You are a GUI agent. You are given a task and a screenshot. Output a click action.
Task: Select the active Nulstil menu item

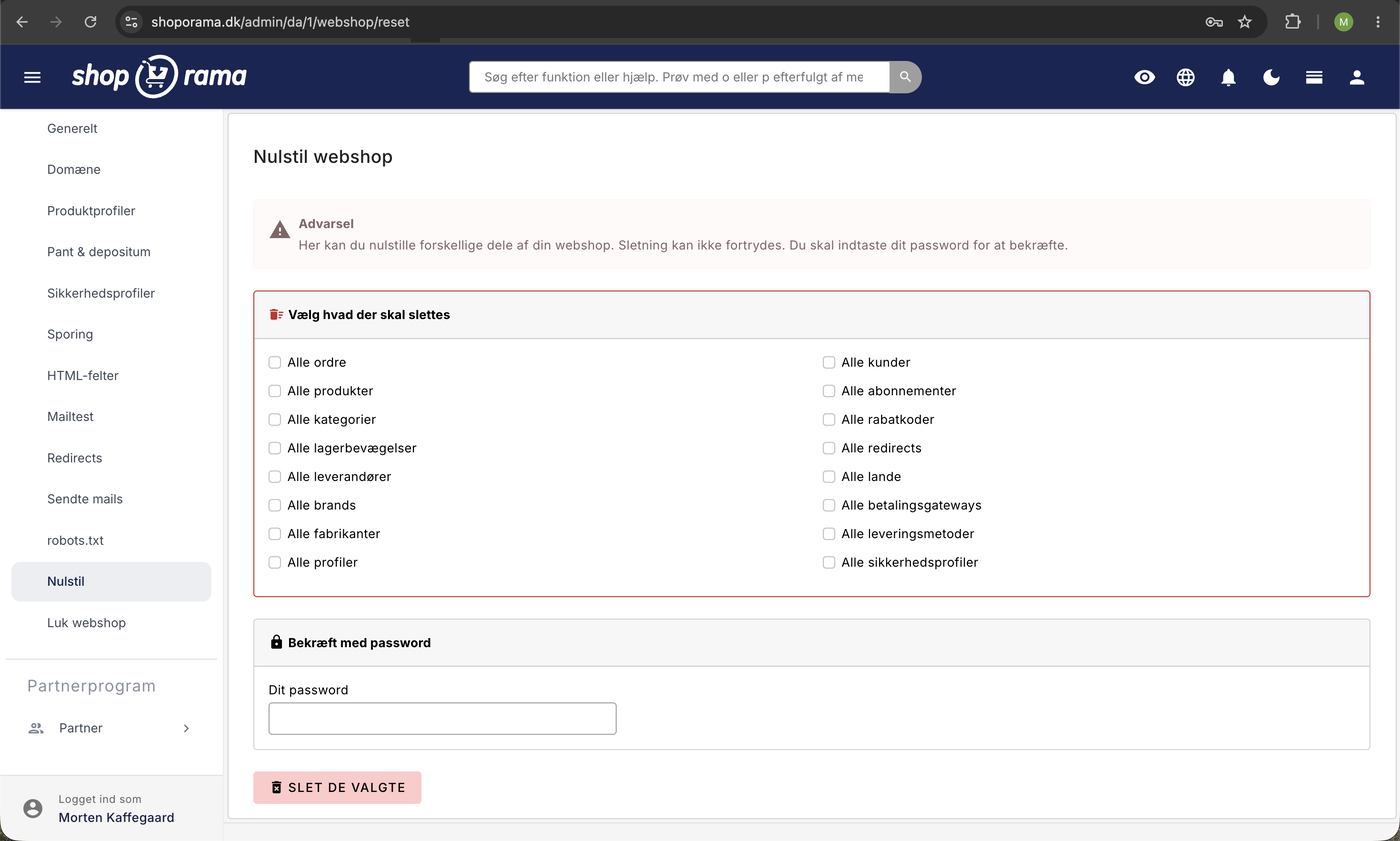111,581
